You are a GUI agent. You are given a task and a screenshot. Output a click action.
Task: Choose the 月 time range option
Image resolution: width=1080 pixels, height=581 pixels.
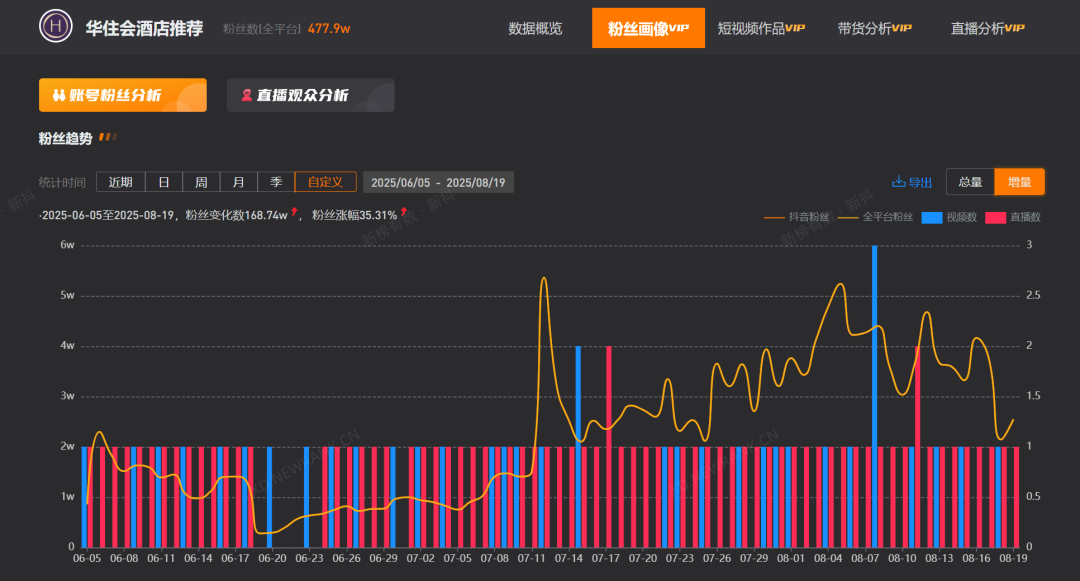point(238,182)
